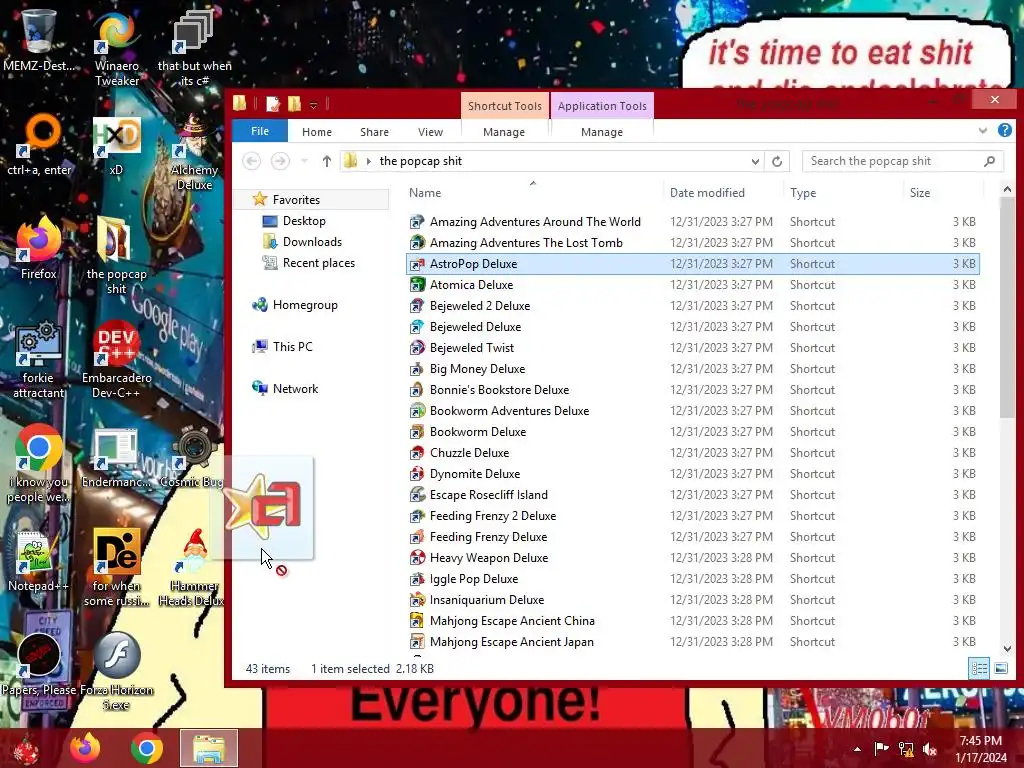The width and height of the screenshot is (1024, 768).
Task: Open the Endermanch desktop shortcut
Action: point(116,457)
